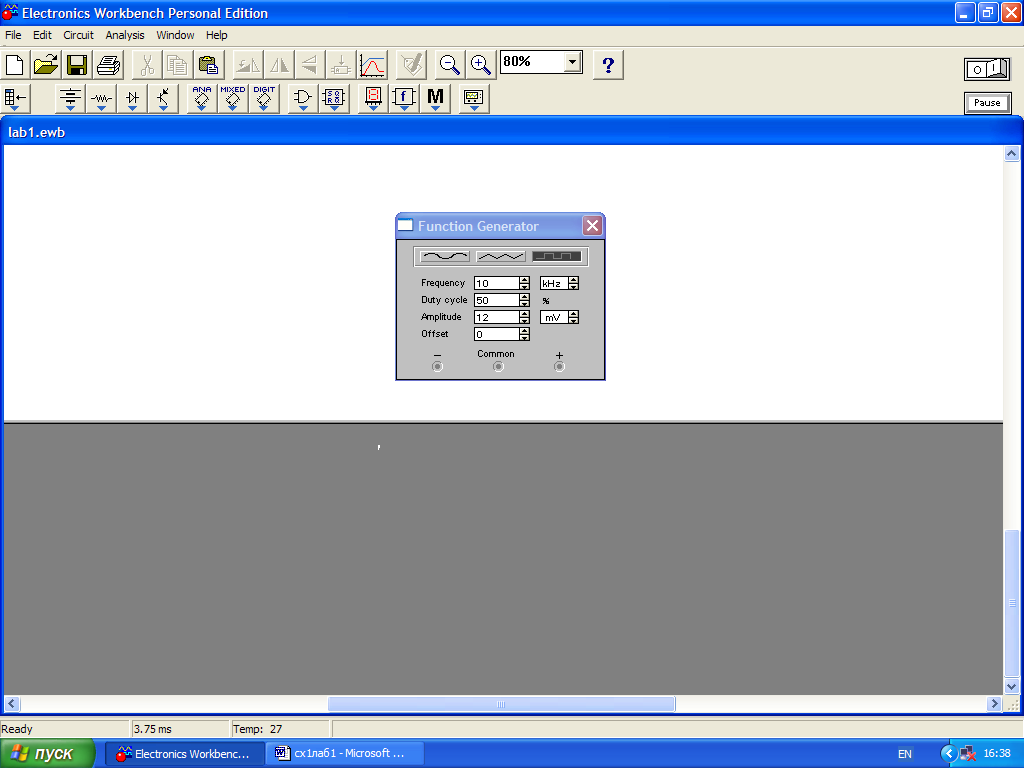
Task: Click the positive output terminal
Action: (559, 366)
